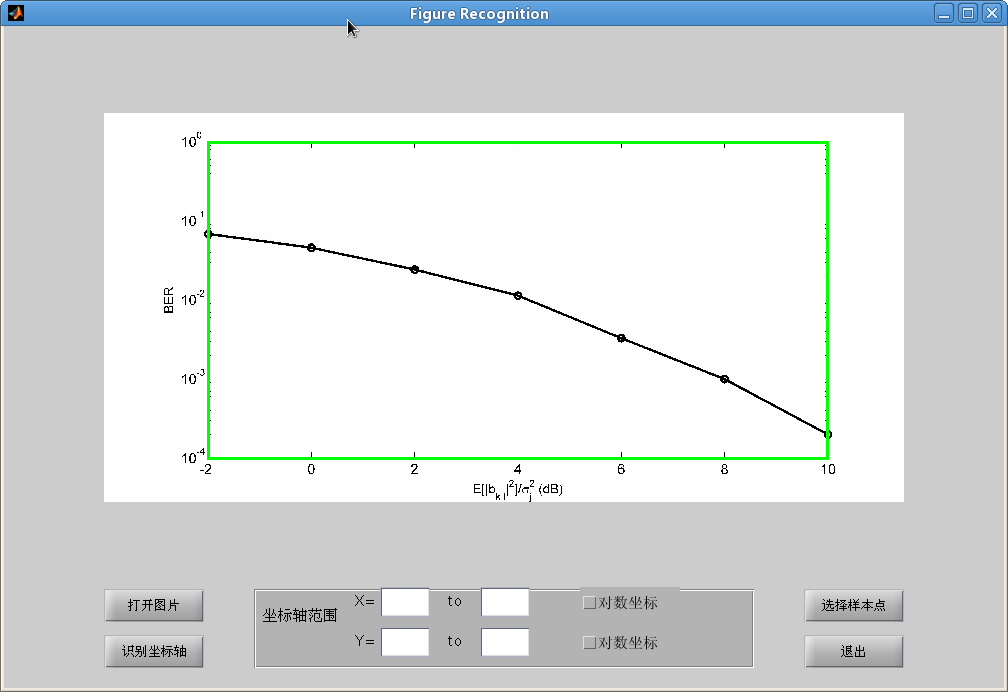Viewport: 1008px width, 692px height.
Task: Close the Figure Recognition window
Action: point(992,13)
